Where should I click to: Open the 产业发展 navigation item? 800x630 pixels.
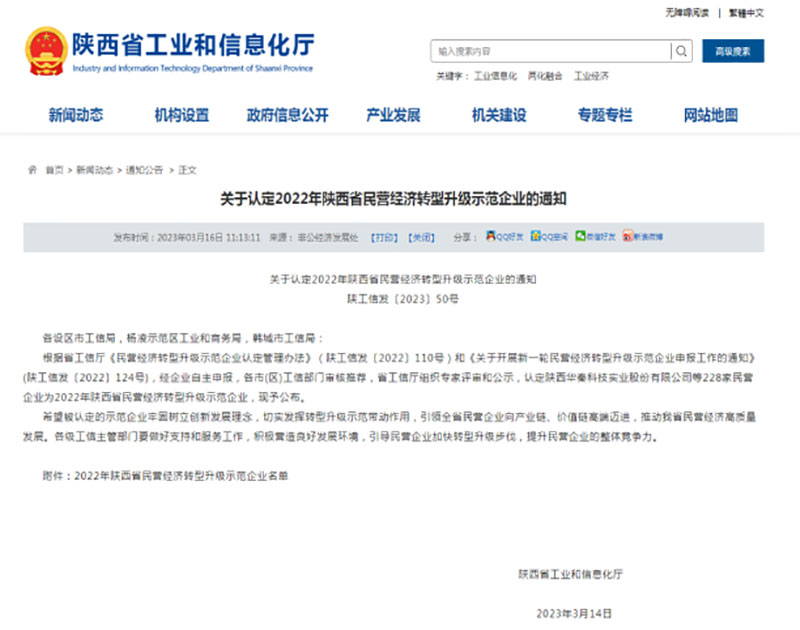[x=393, y=115]
